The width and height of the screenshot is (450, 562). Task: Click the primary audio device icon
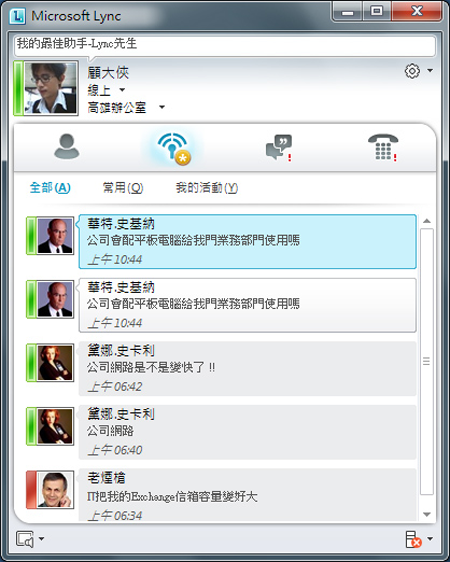click(x=25, y=539)
